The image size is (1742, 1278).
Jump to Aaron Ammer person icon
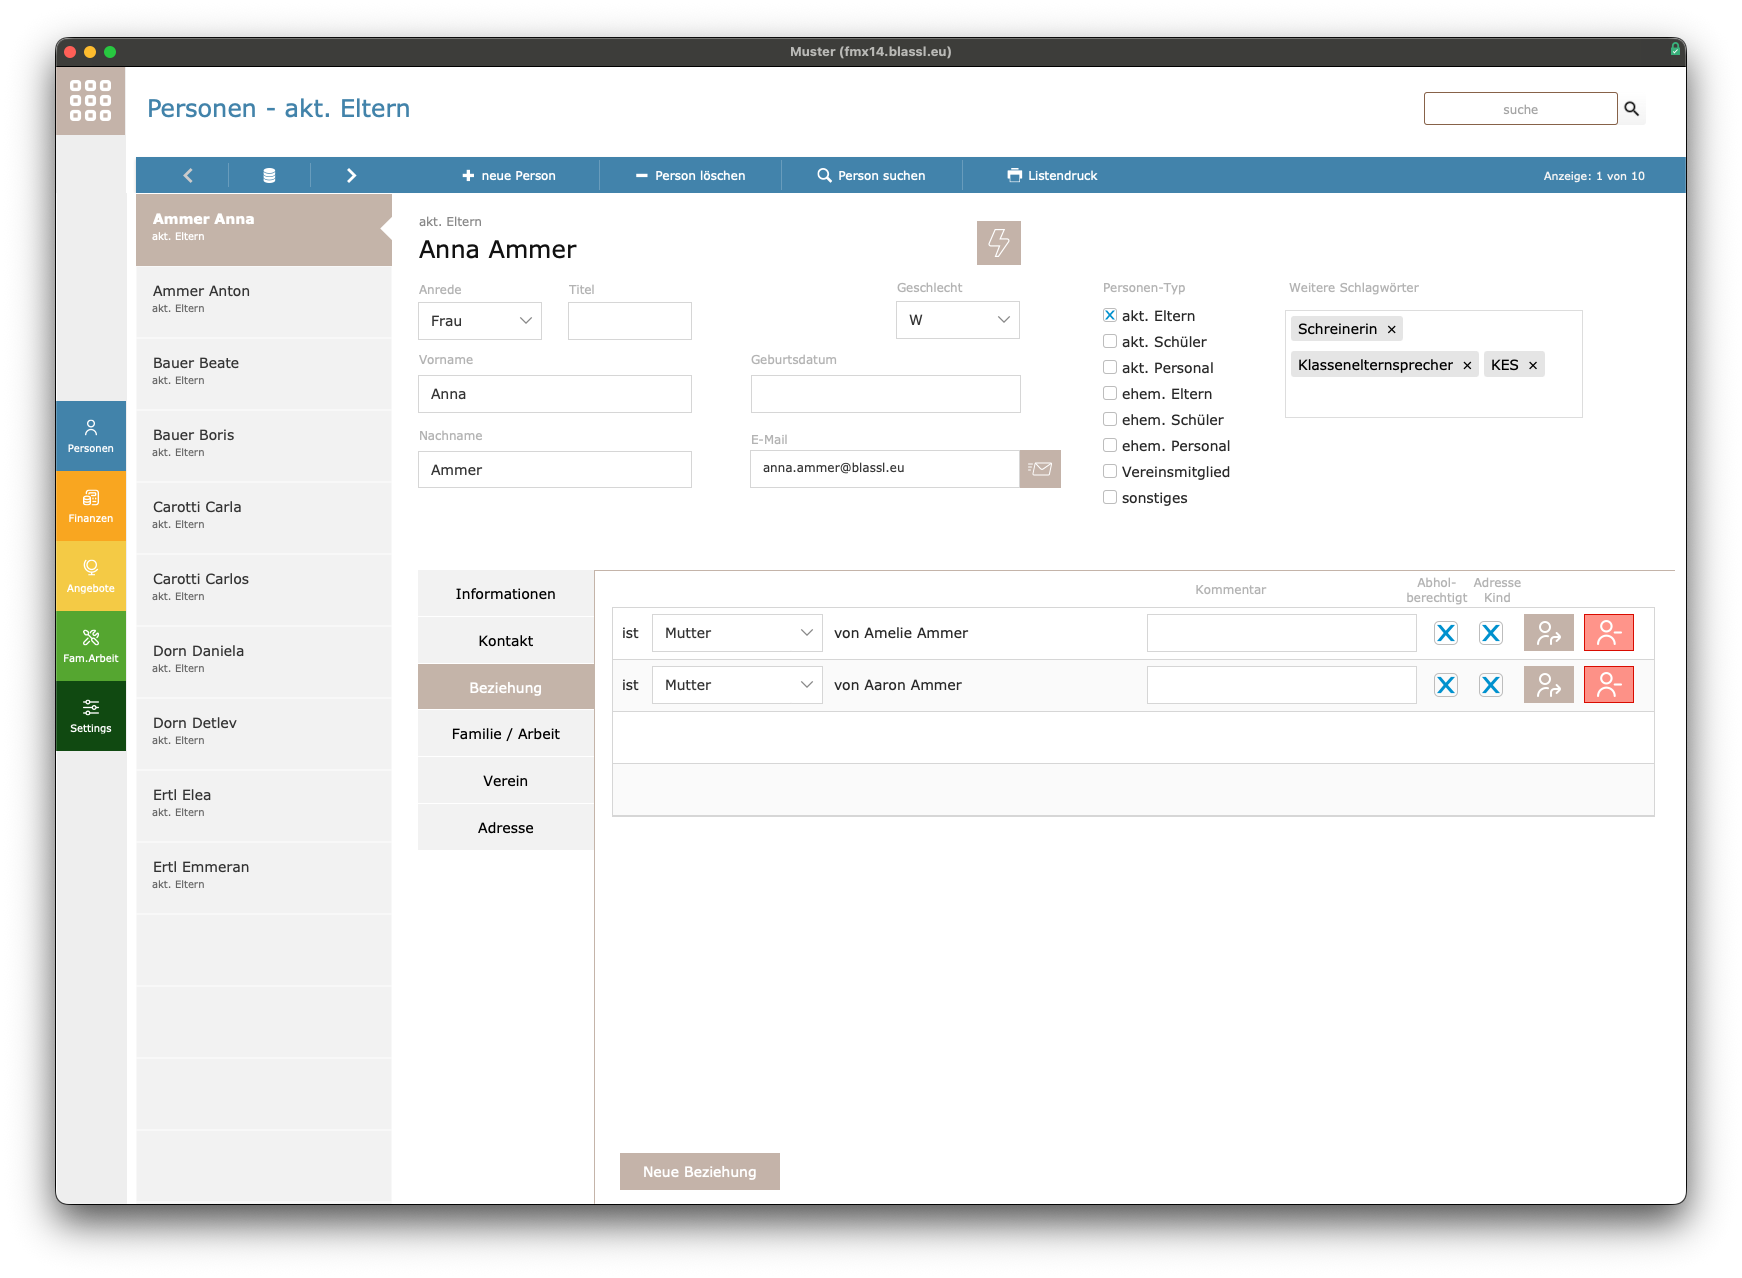pyautogui.click(x=1548, y=685)
